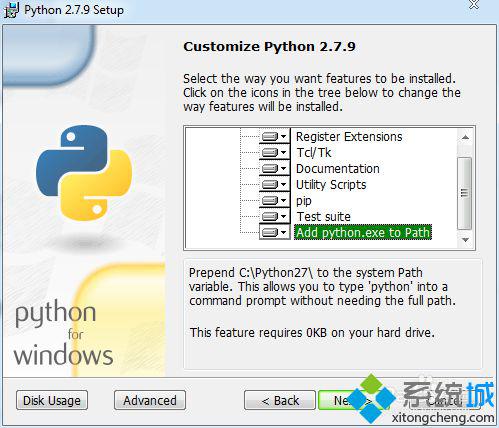This screenshot has height=428, width=499.
Task: Click the Python Setup installer title icon
Action: tap(11, 10)
